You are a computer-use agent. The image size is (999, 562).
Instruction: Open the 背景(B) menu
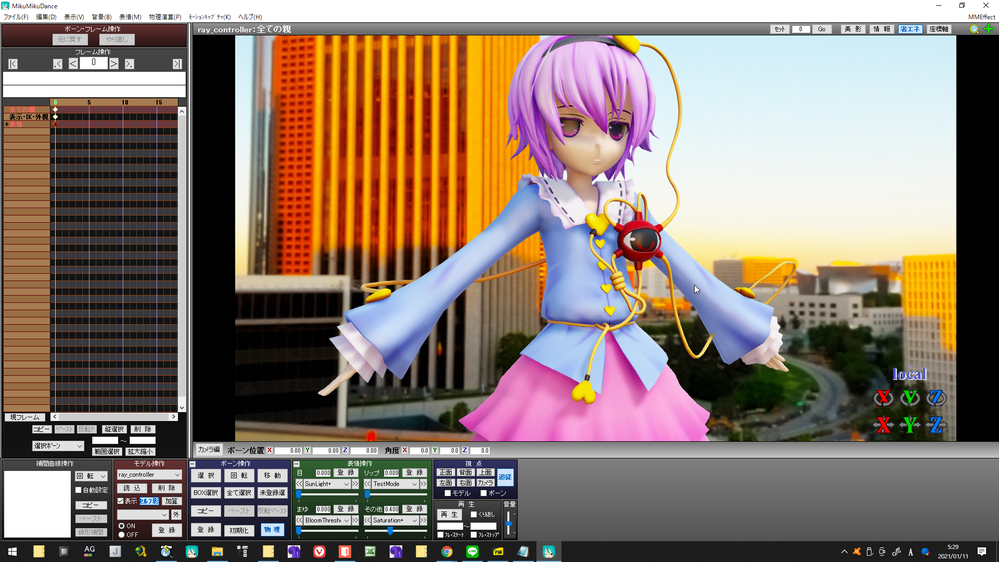click(102, 17)
